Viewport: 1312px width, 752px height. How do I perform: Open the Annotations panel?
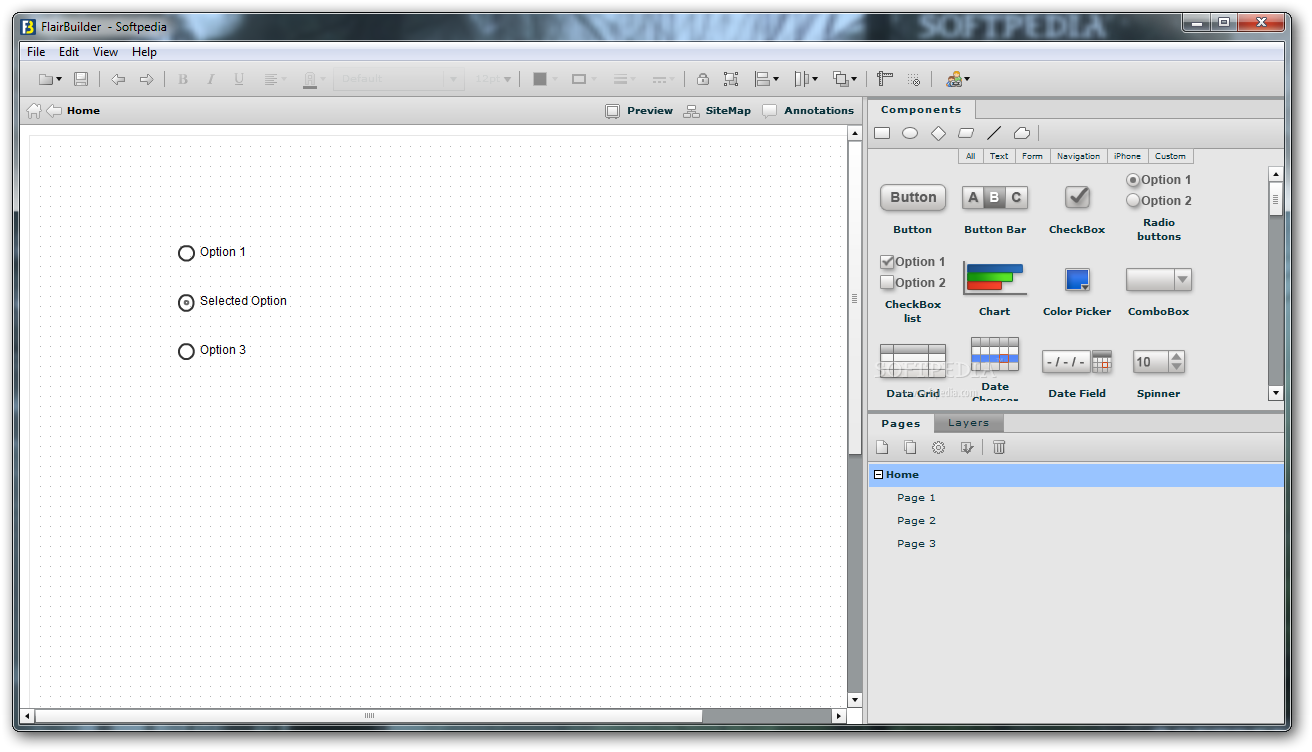click(x=808, y=111)
